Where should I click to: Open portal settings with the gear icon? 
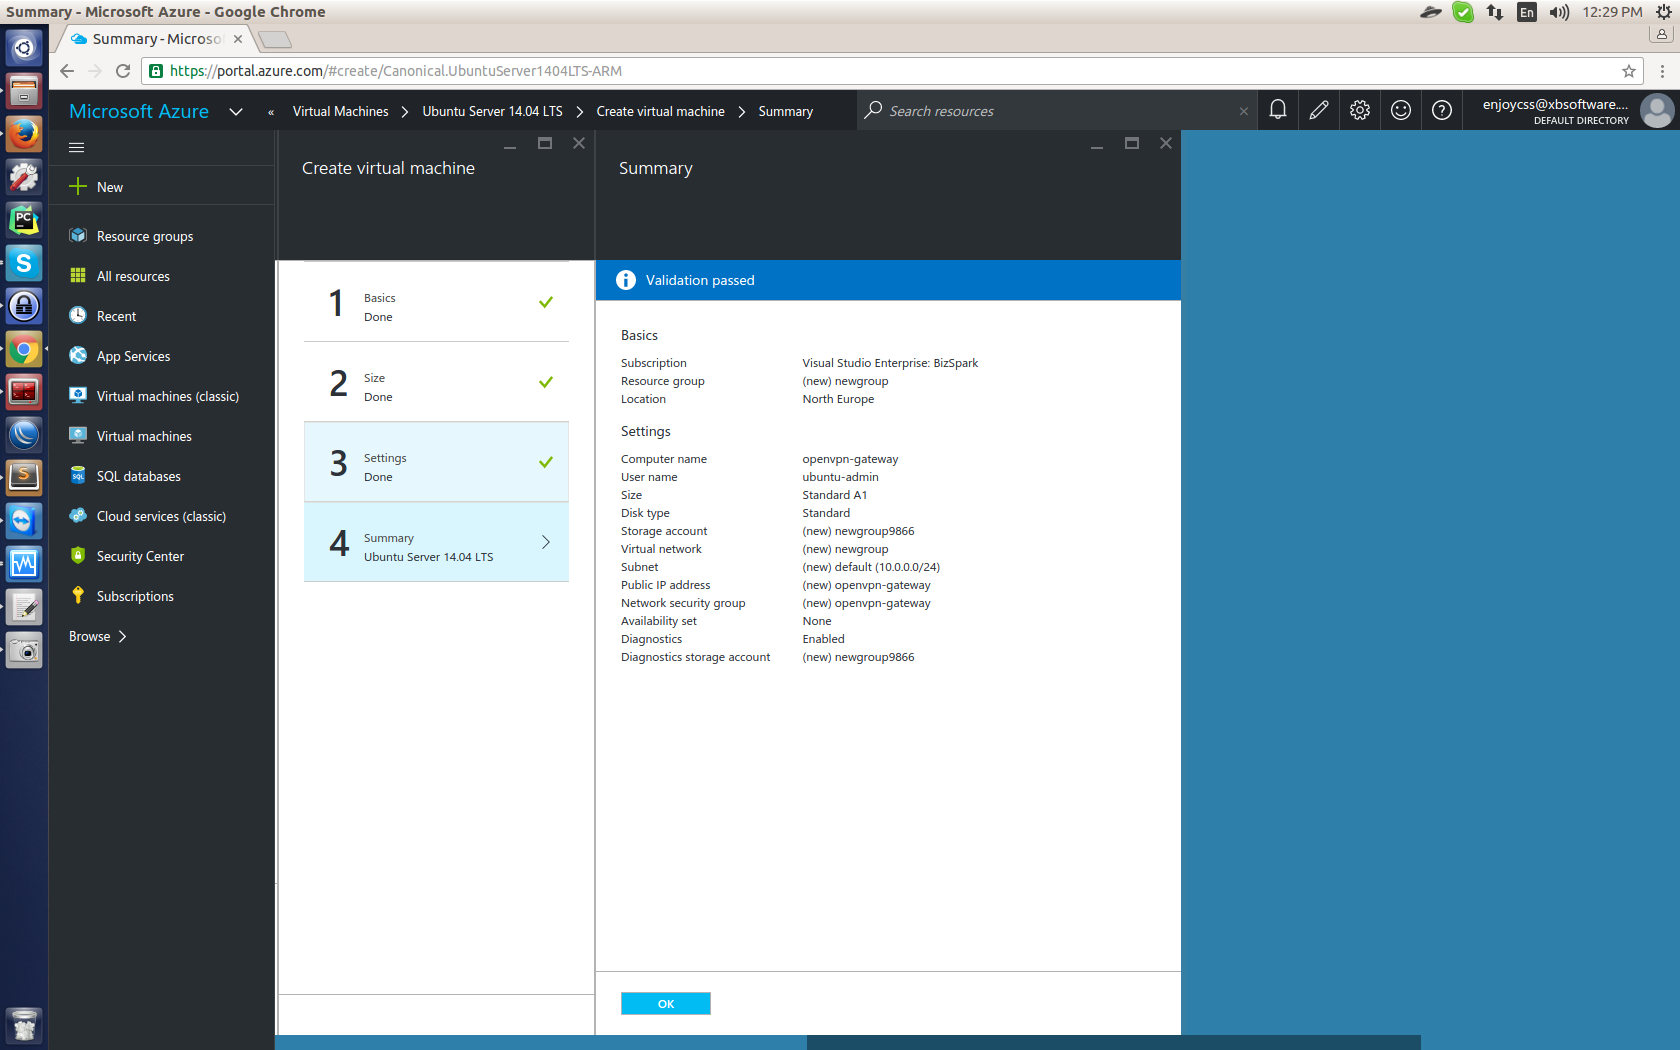click(1359, 110)
